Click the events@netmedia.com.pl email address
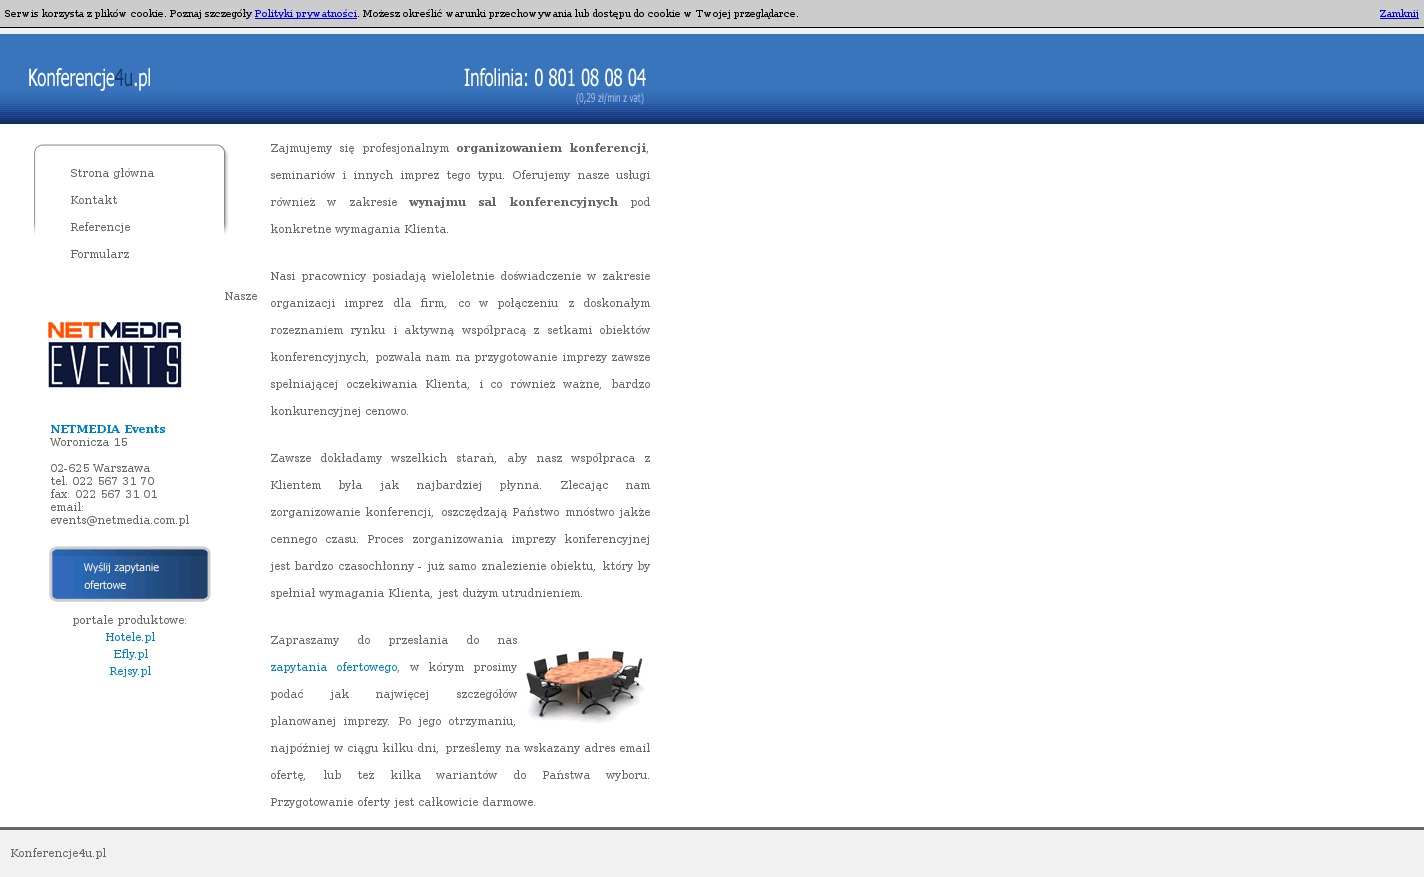This screenshot has height=877, width=1424. coord(119,520)
